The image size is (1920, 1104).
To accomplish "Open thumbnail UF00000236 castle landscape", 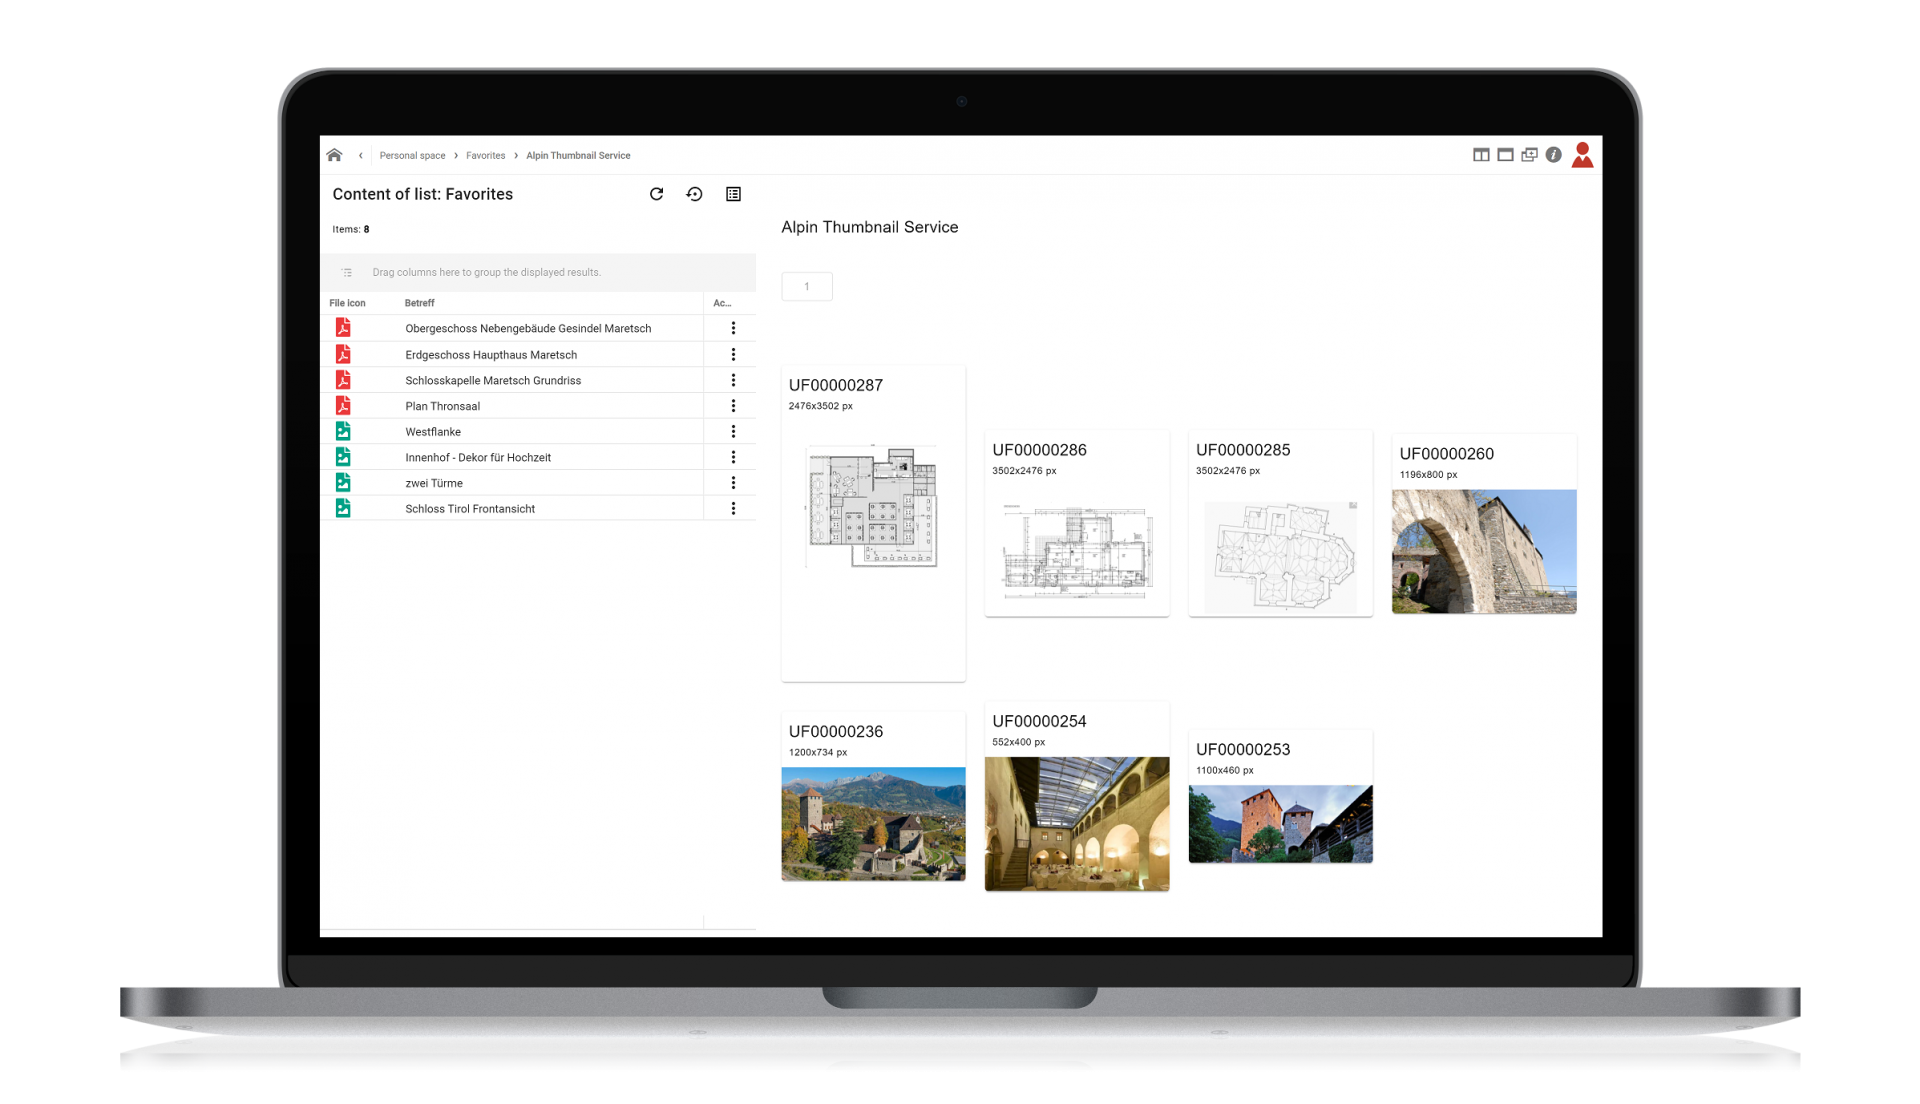I will pyautogui.click(x=873, y=797).
